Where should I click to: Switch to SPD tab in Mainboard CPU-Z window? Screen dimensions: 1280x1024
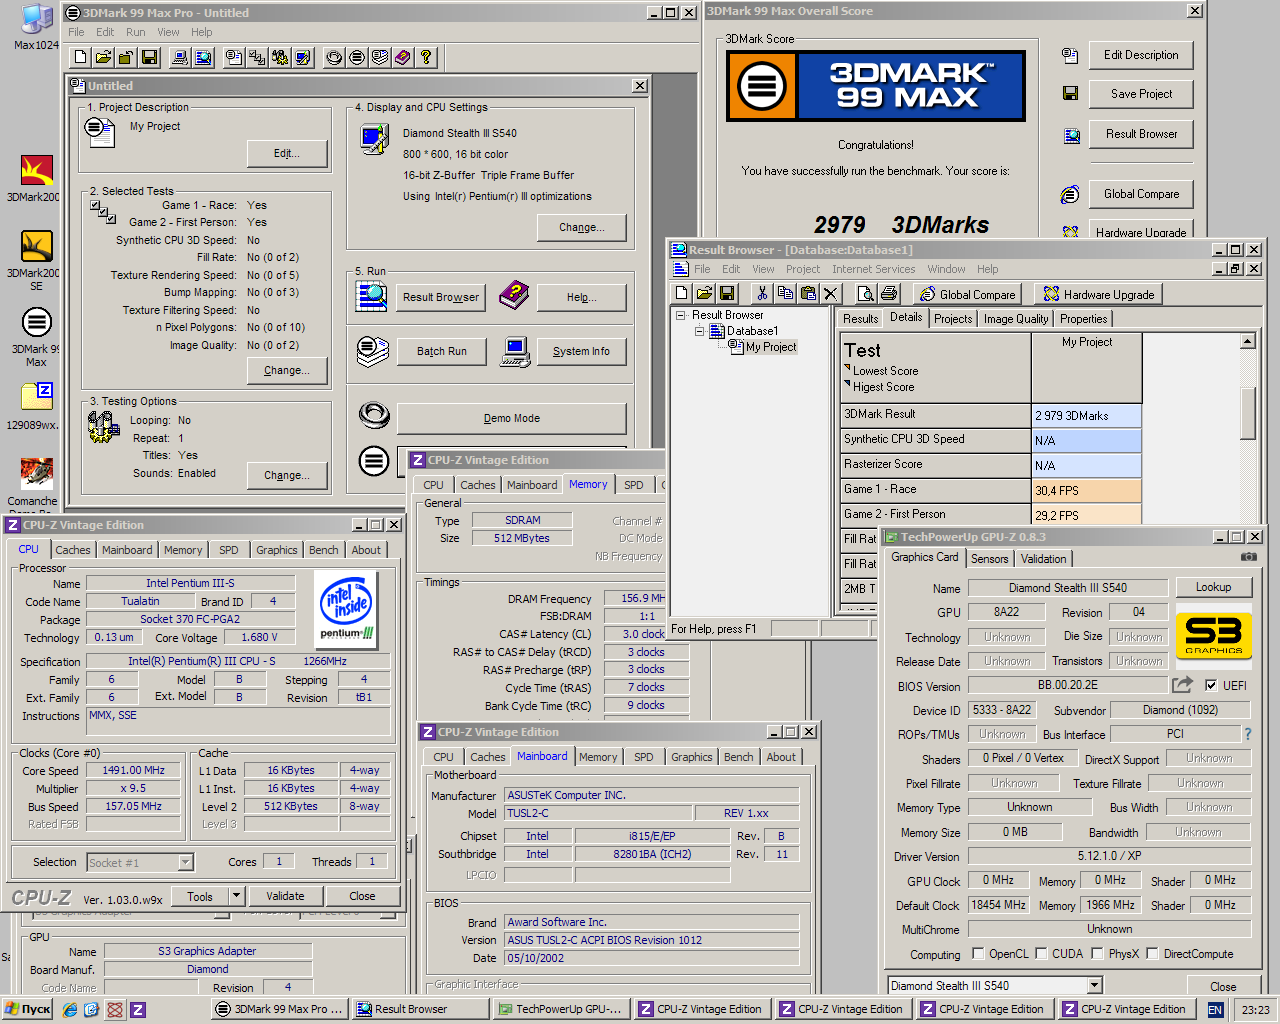644,757
